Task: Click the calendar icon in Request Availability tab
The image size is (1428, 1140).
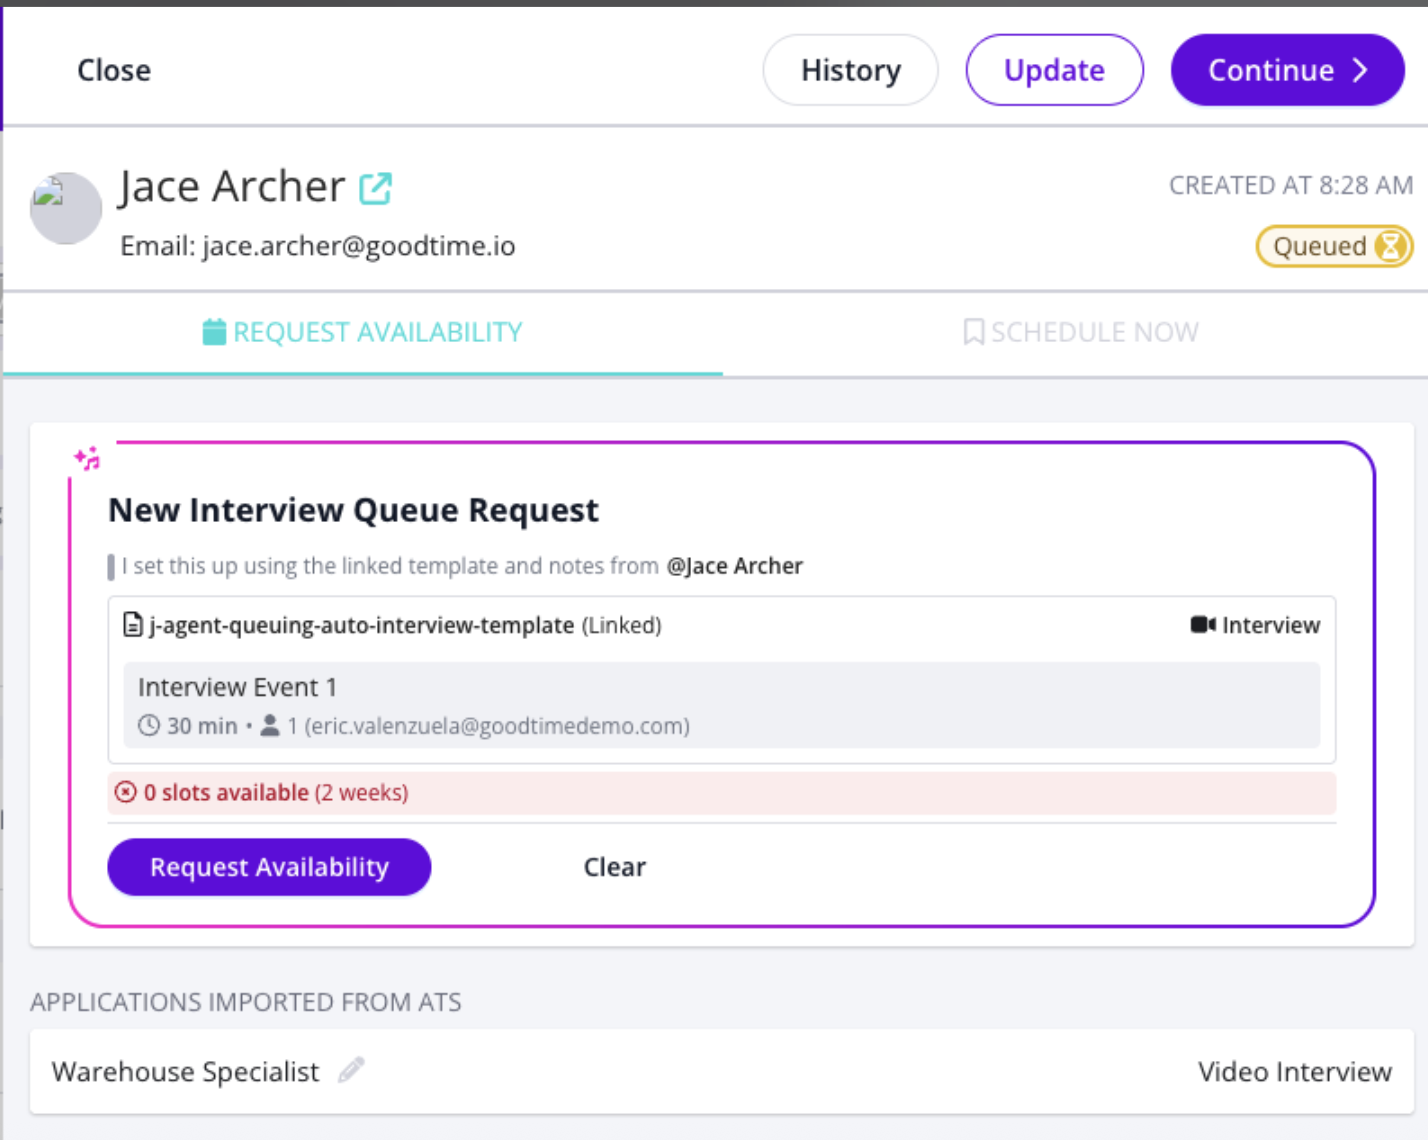Action: [x=214, y=332]
